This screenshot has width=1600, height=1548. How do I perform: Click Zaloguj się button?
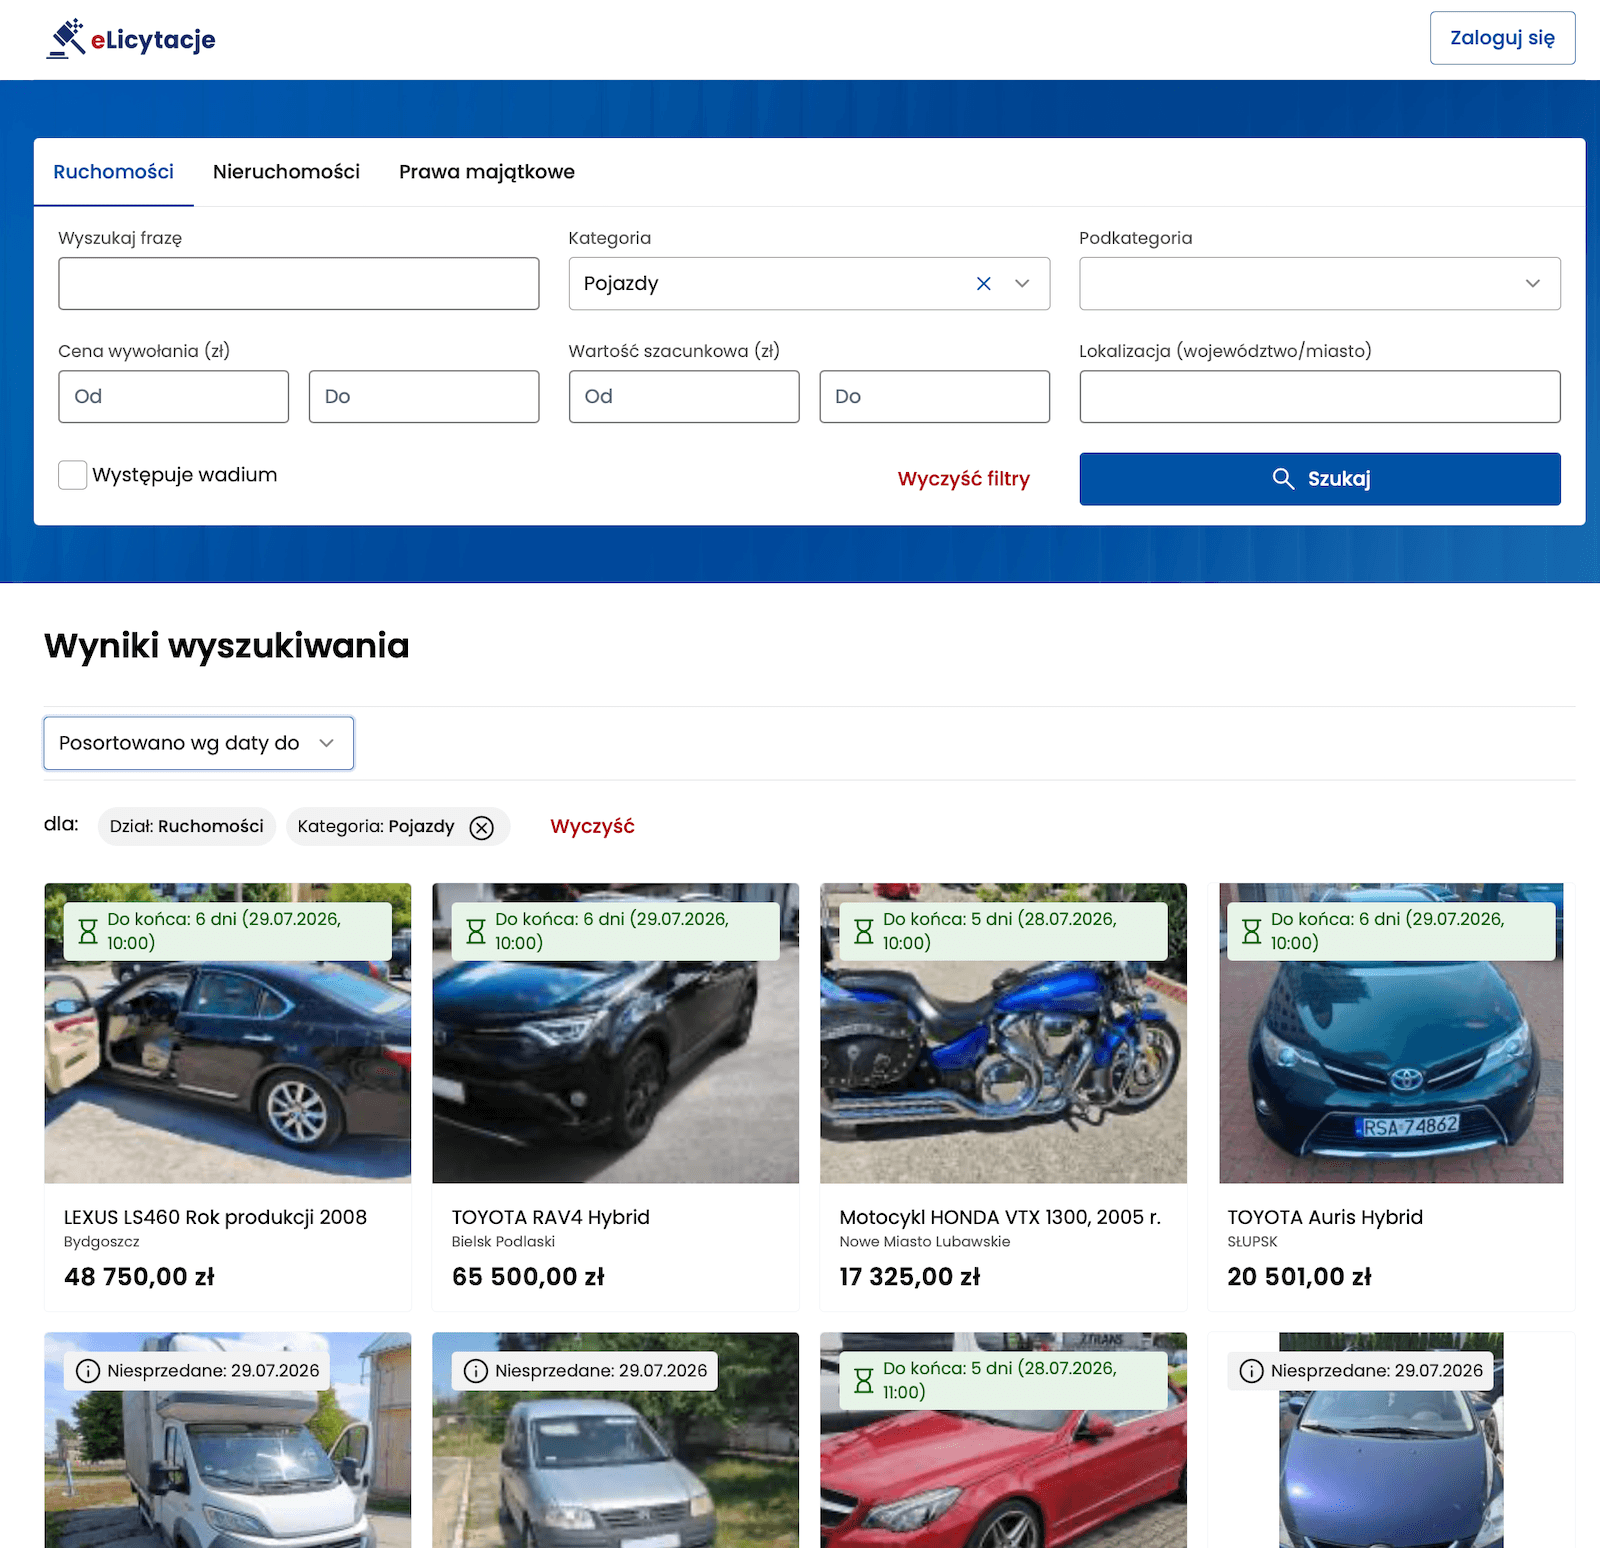tap(1502, 38)
